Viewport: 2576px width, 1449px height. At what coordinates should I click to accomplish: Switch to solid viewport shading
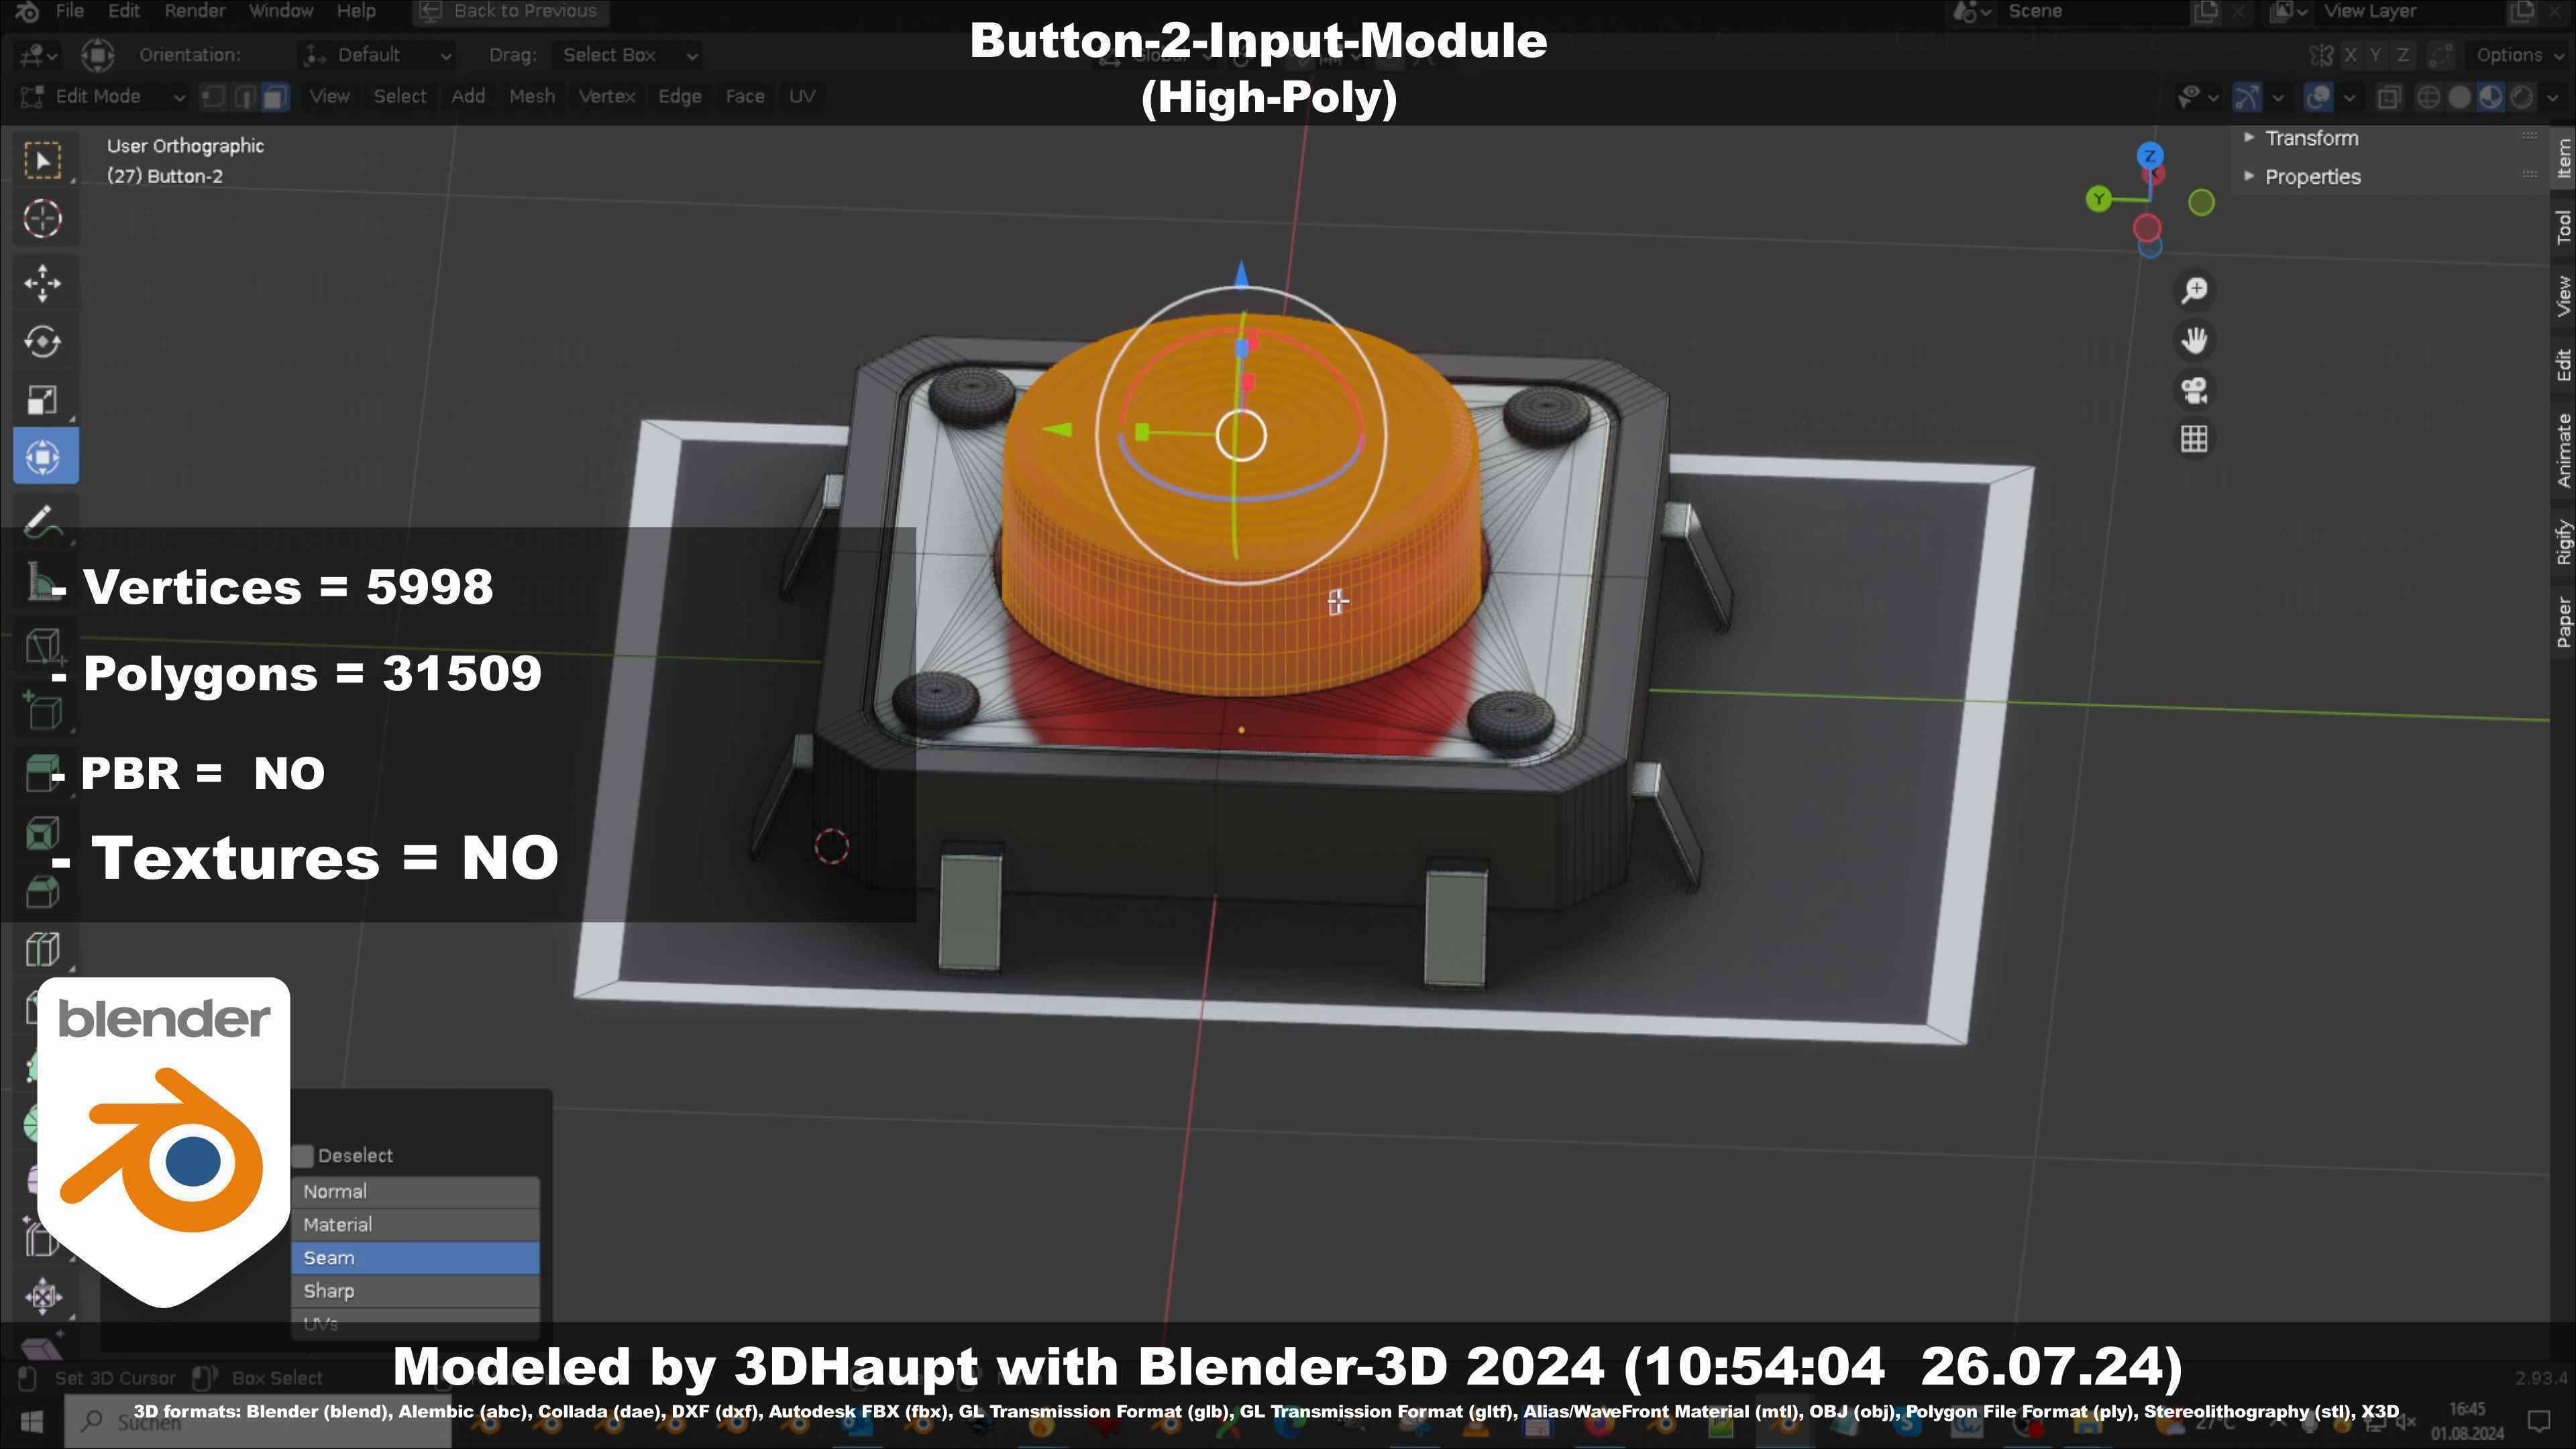[x=2459, y=97]
